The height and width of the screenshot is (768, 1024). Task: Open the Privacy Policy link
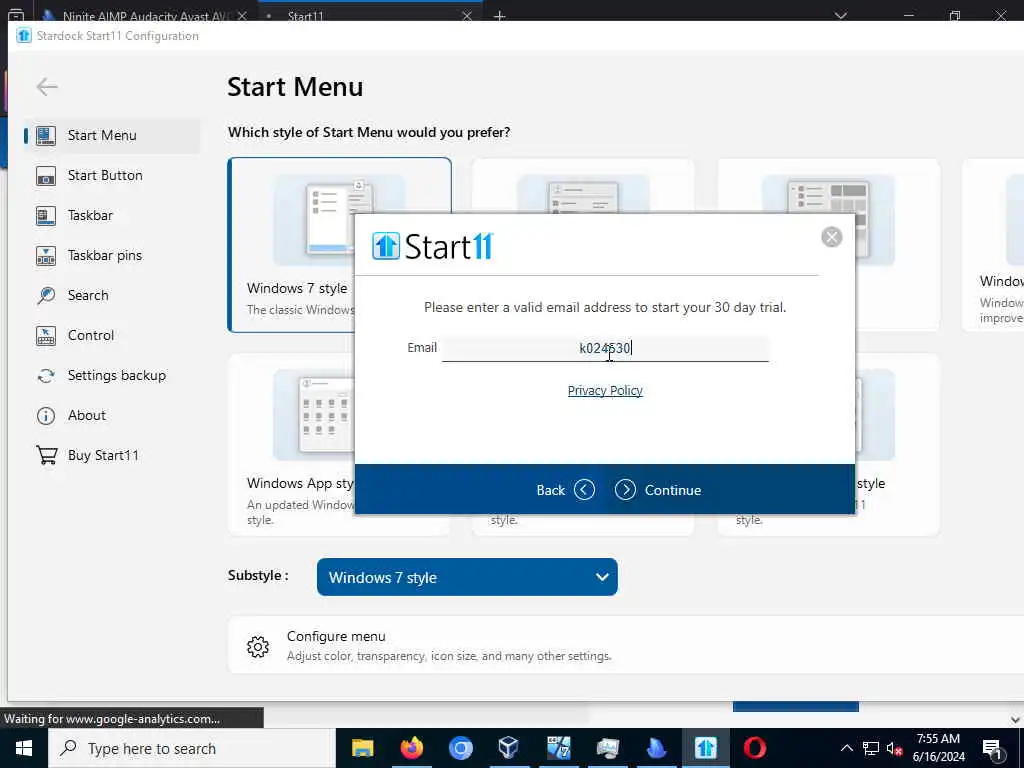tap(605, 391)
